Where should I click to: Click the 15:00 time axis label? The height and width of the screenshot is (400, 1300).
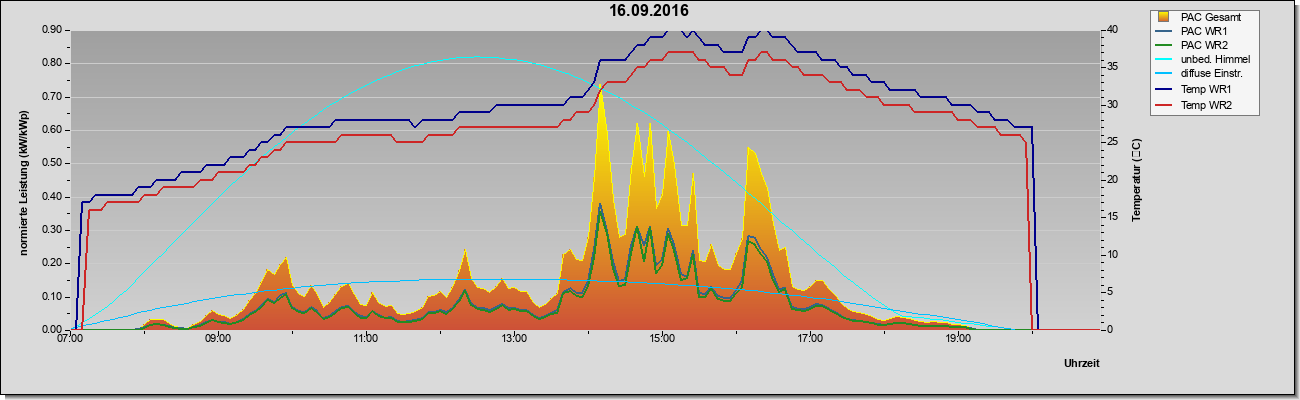[x=662, y=339]
